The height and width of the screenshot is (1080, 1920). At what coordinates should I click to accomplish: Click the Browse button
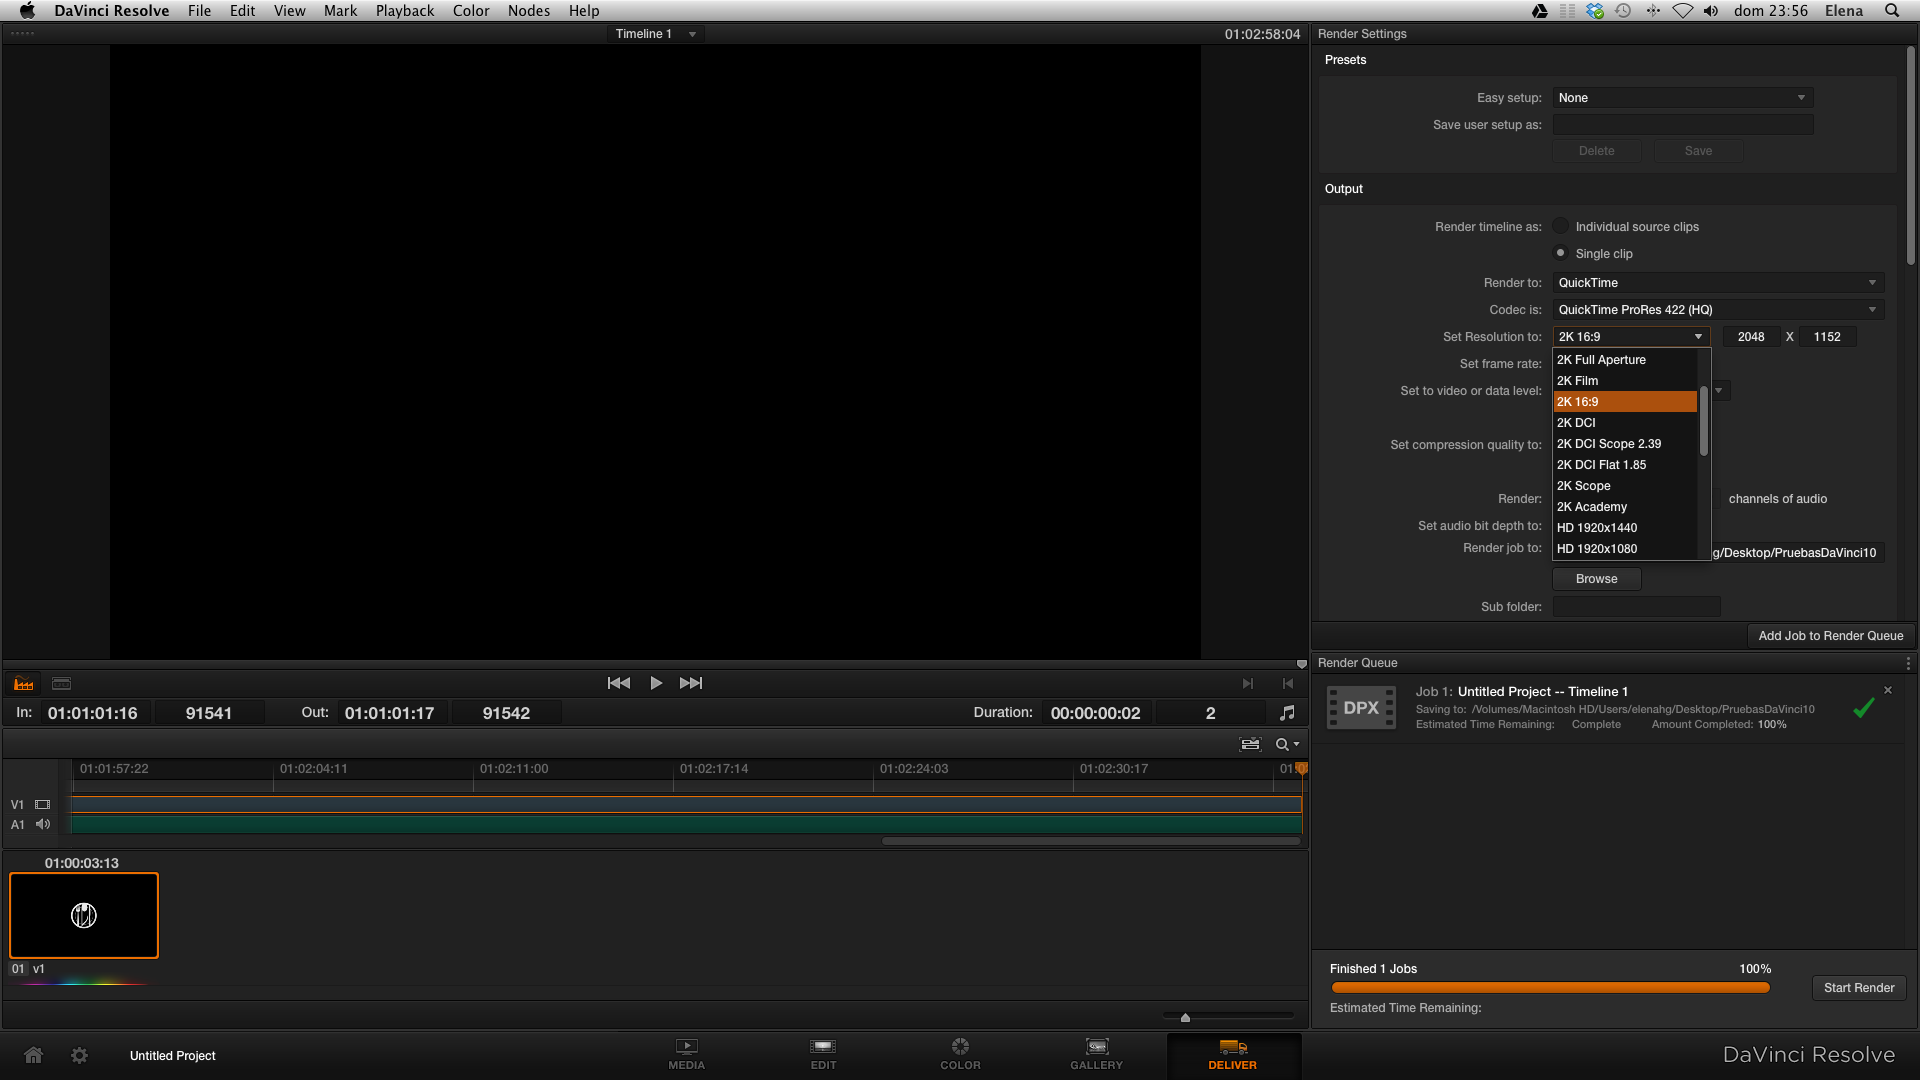(x=1596, y=579)
